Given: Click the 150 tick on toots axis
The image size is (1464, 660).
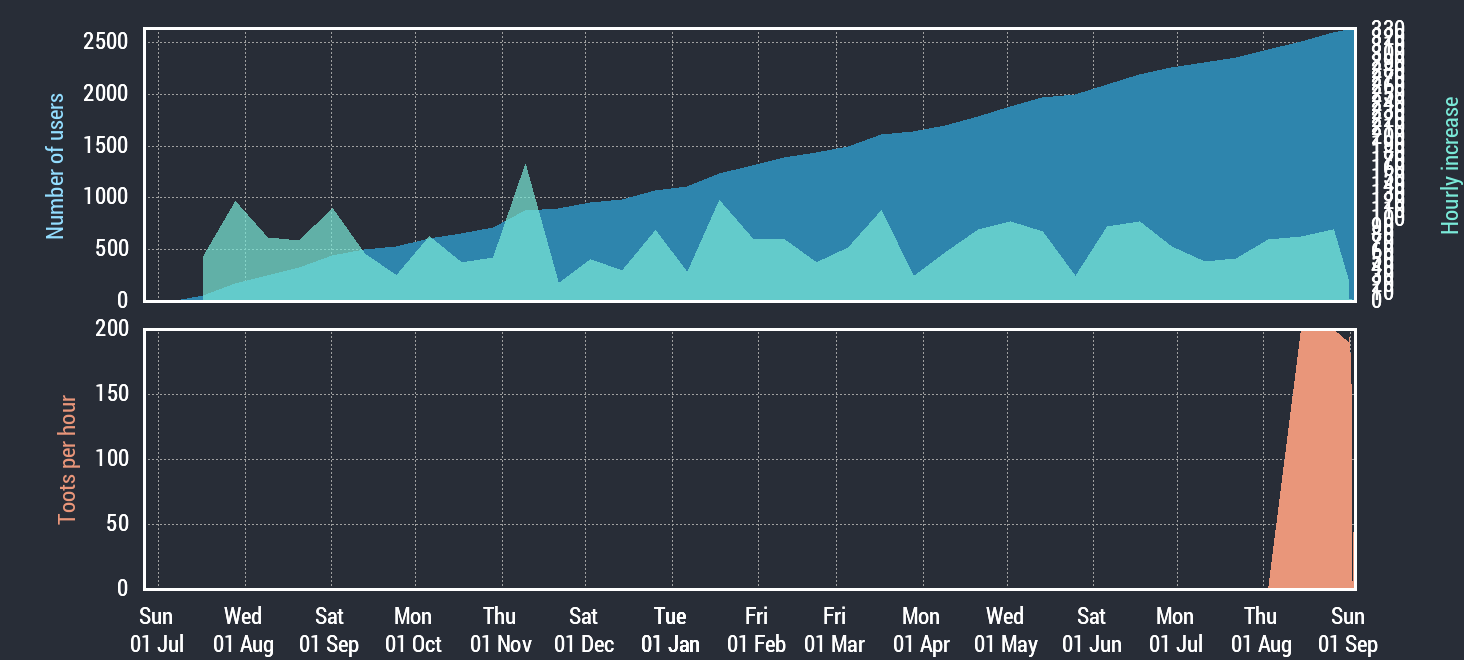Looking at the screenshot, I should click(x=113, y=394).
